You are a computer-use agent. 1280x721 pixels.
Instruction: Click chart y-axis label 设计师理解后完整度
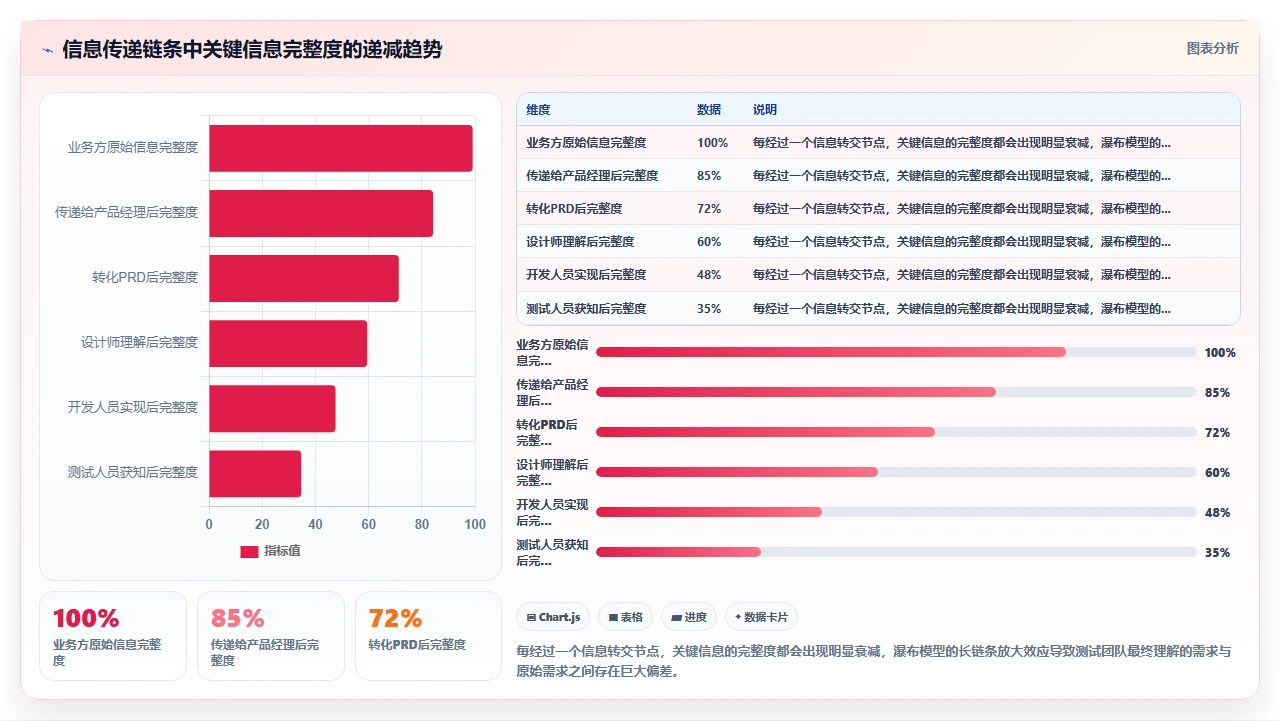(140, 342)
